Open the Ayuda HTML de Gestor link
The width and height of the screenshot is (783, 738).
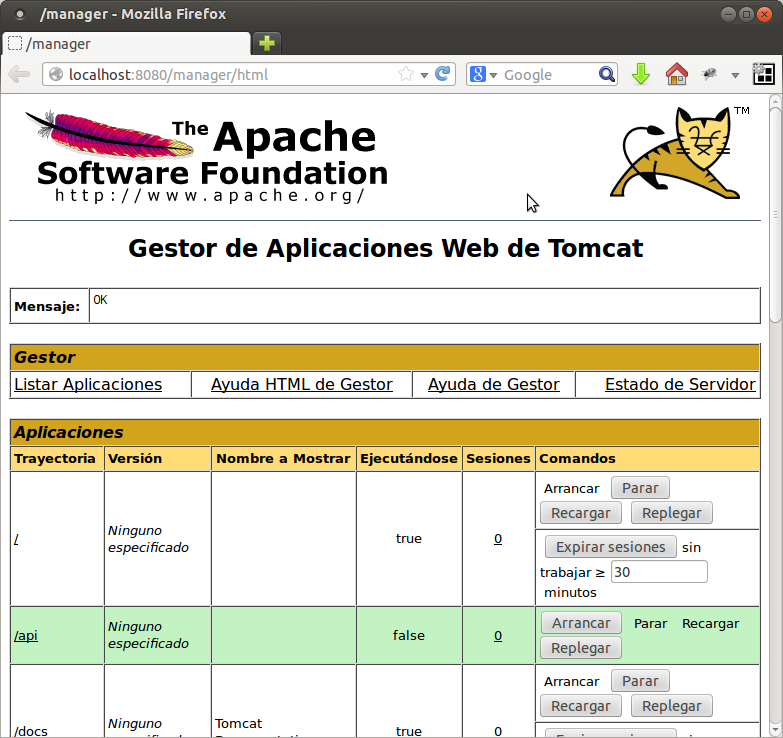(x=302, y=384)
